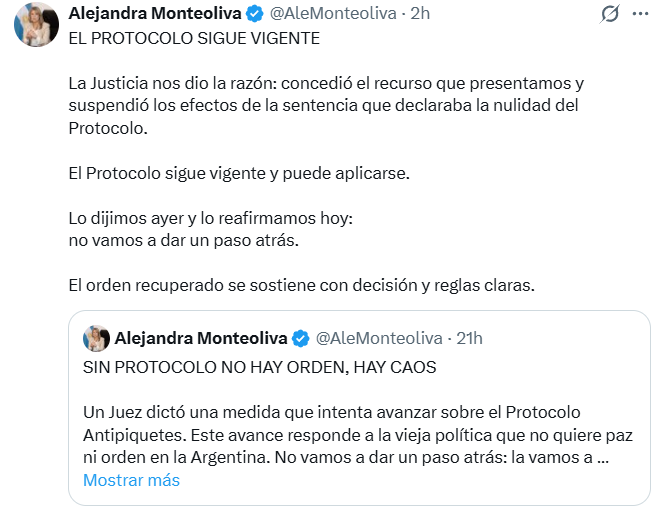Open the post's more options menu

point(642,14)
